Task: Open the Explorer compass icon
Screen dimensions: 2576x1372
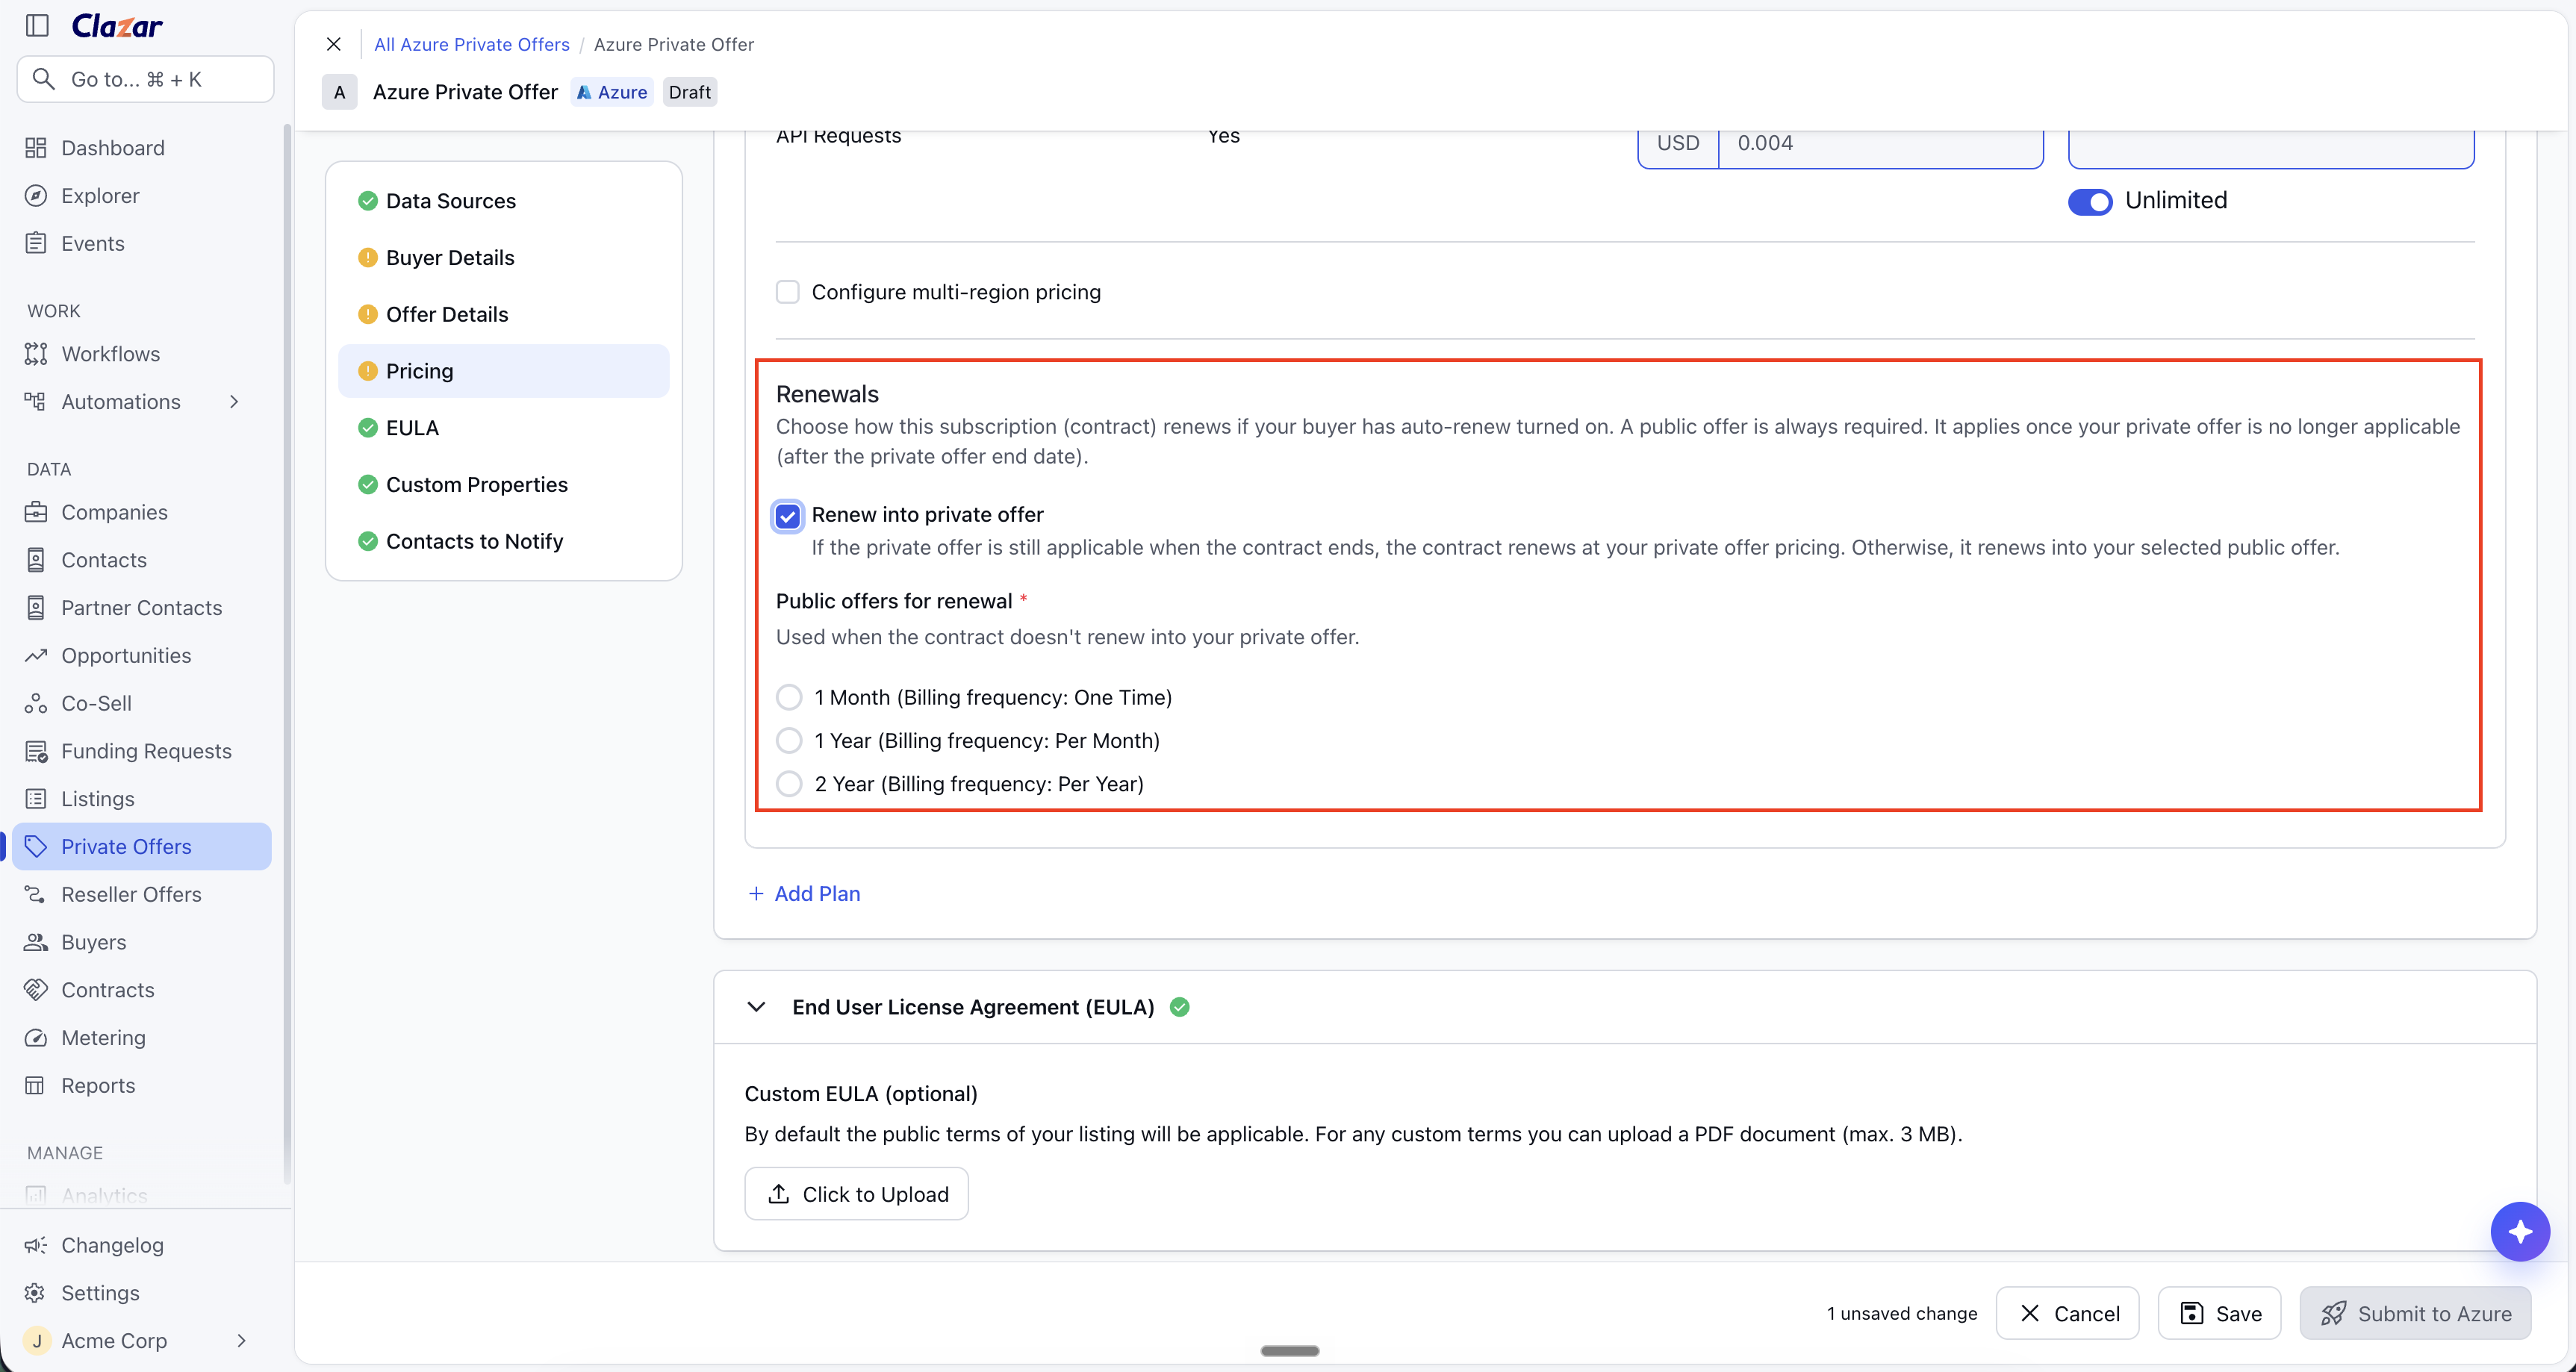Action: [x=36, y=196]
